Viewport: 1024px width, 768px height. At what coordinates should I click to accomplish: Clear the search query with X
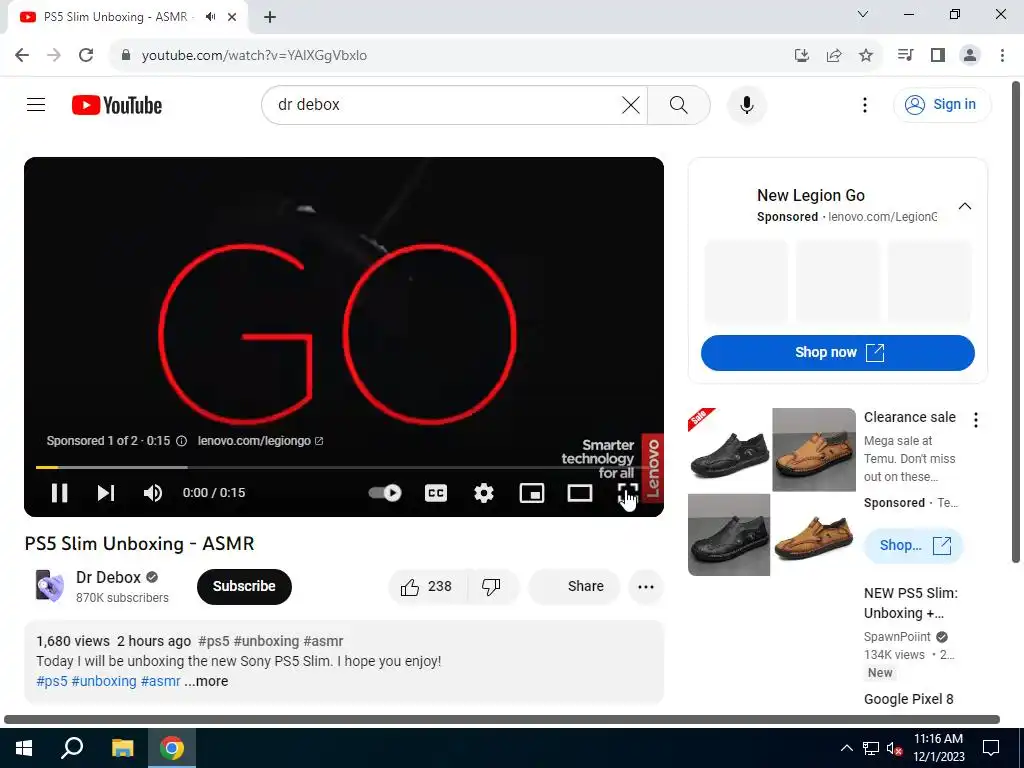[631, 104]
